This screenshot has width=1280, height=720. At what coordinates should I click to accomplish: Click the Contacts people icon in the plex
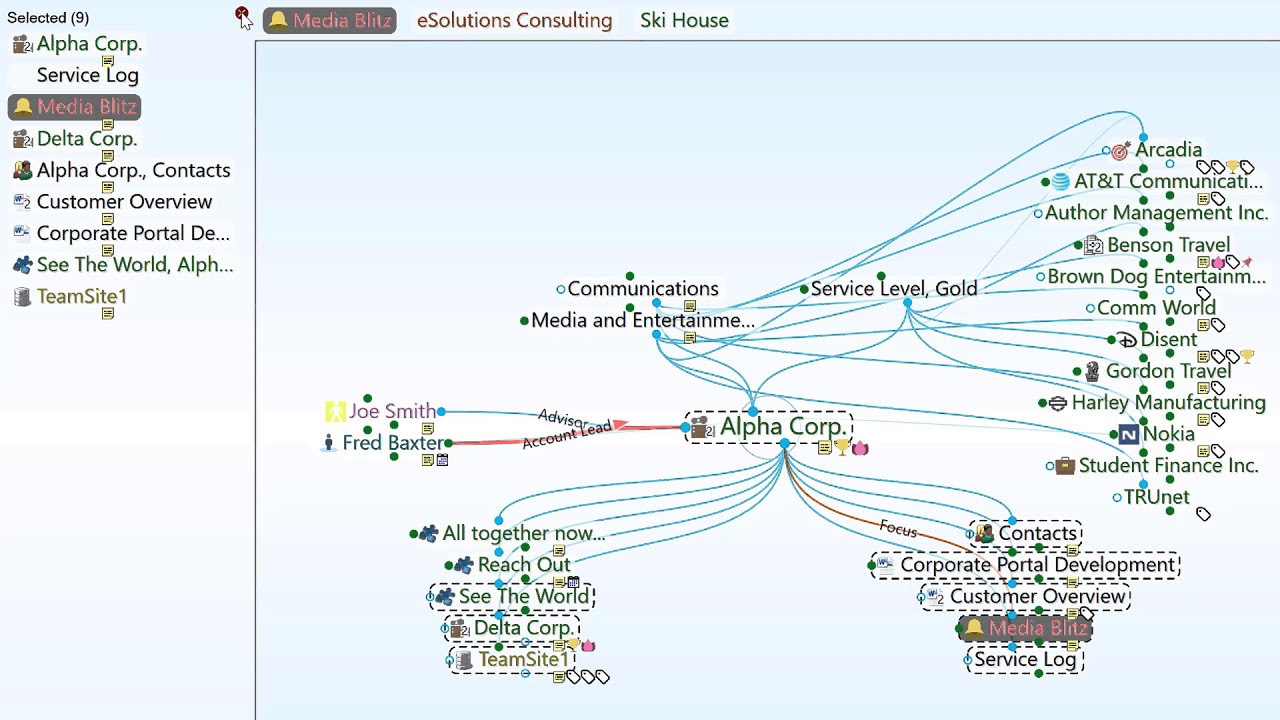[984, 534]
